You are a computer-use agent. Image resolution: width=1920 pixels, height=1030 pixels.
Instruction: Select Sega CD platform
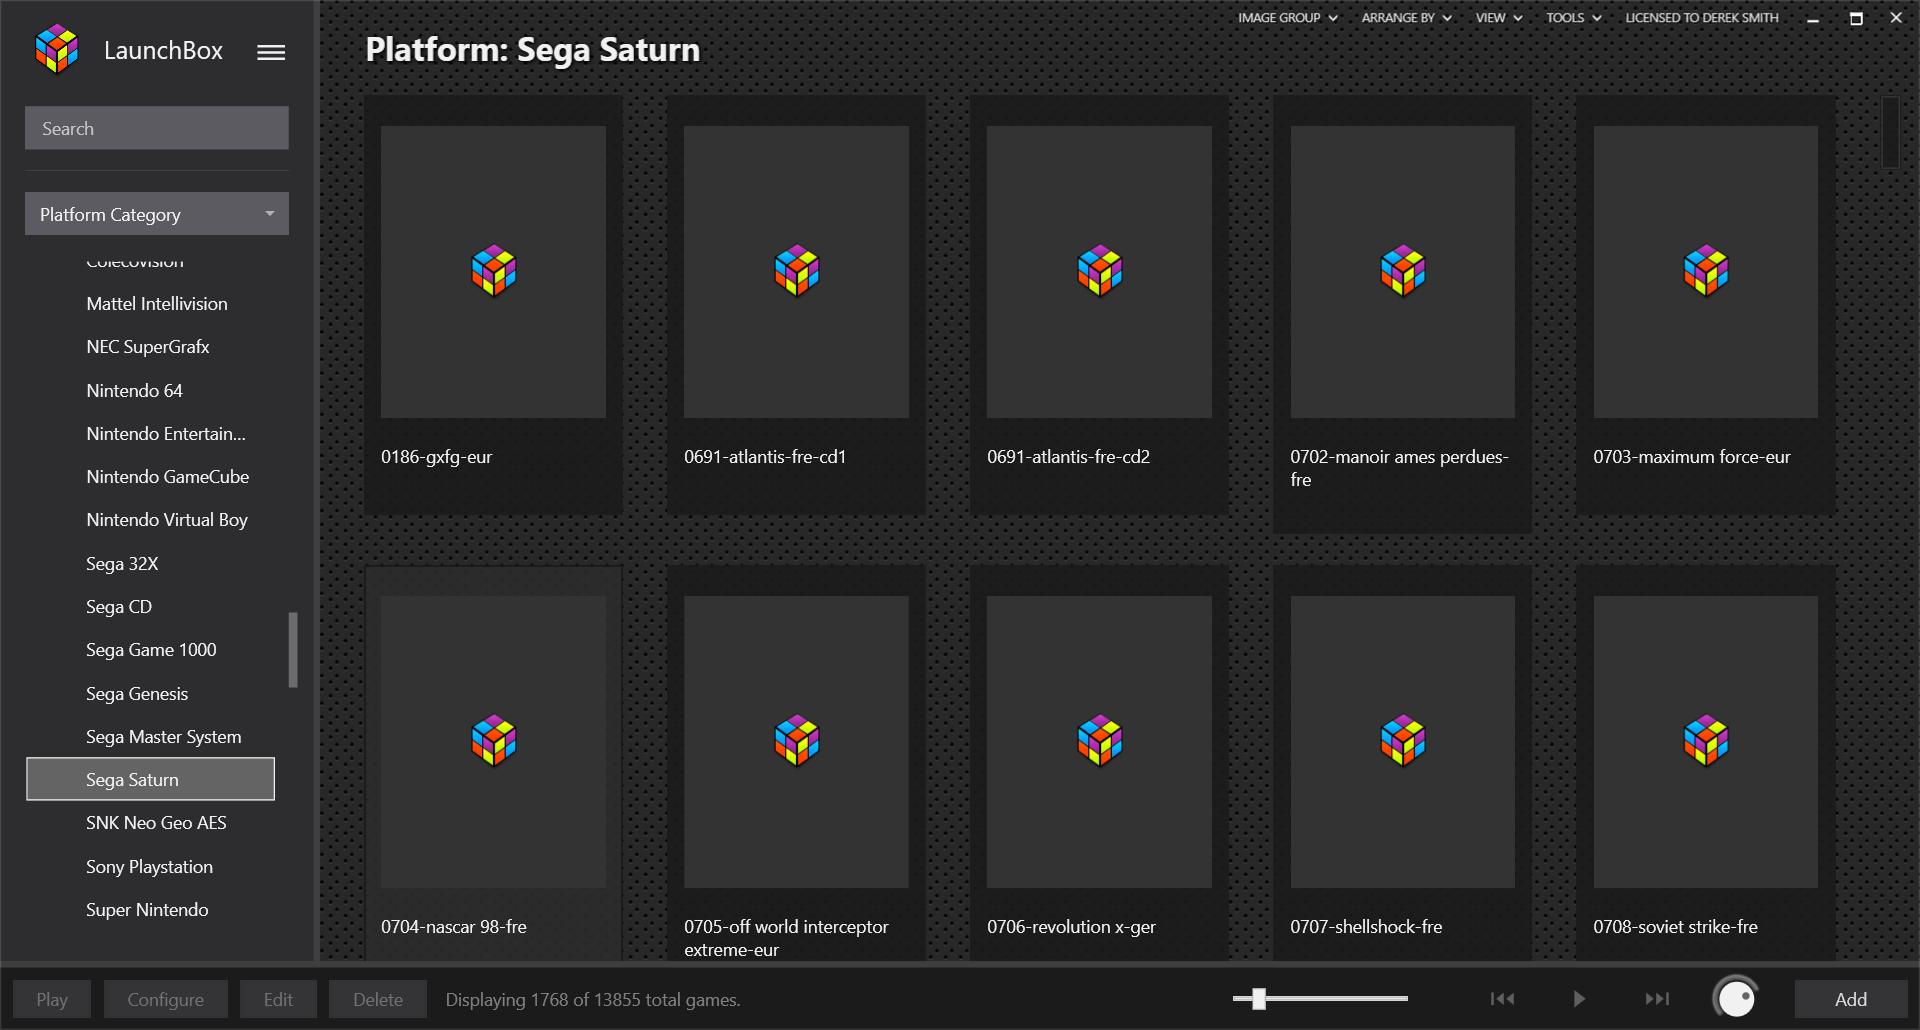coord(119,606)
